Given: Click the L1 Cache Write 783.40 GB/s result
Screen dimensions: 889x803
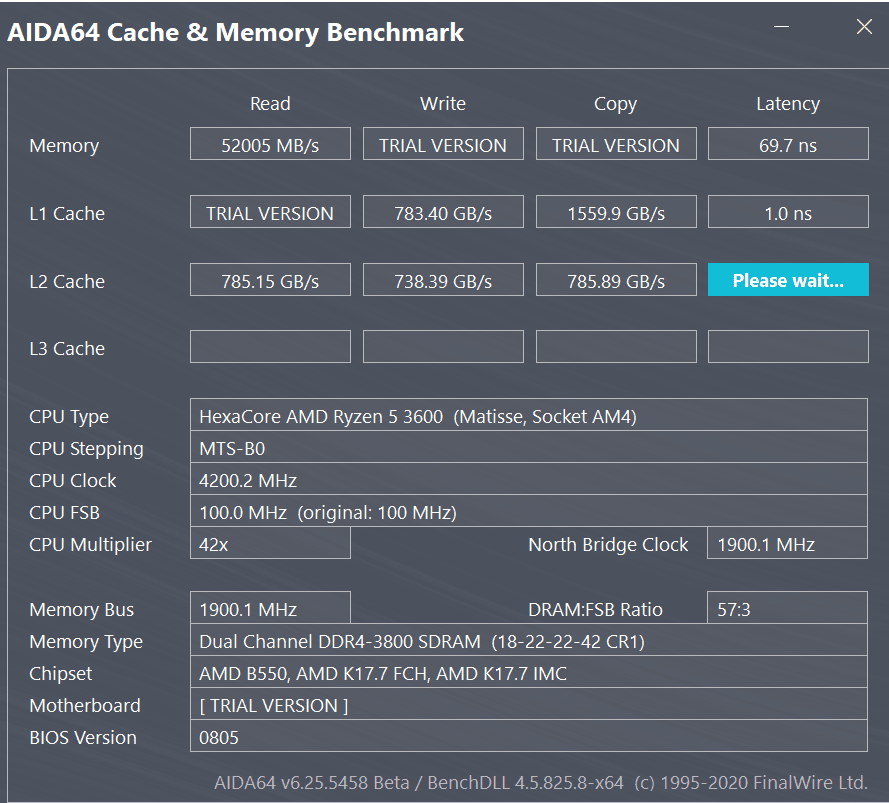Looking at the screenshot, I should pos(443,212).
